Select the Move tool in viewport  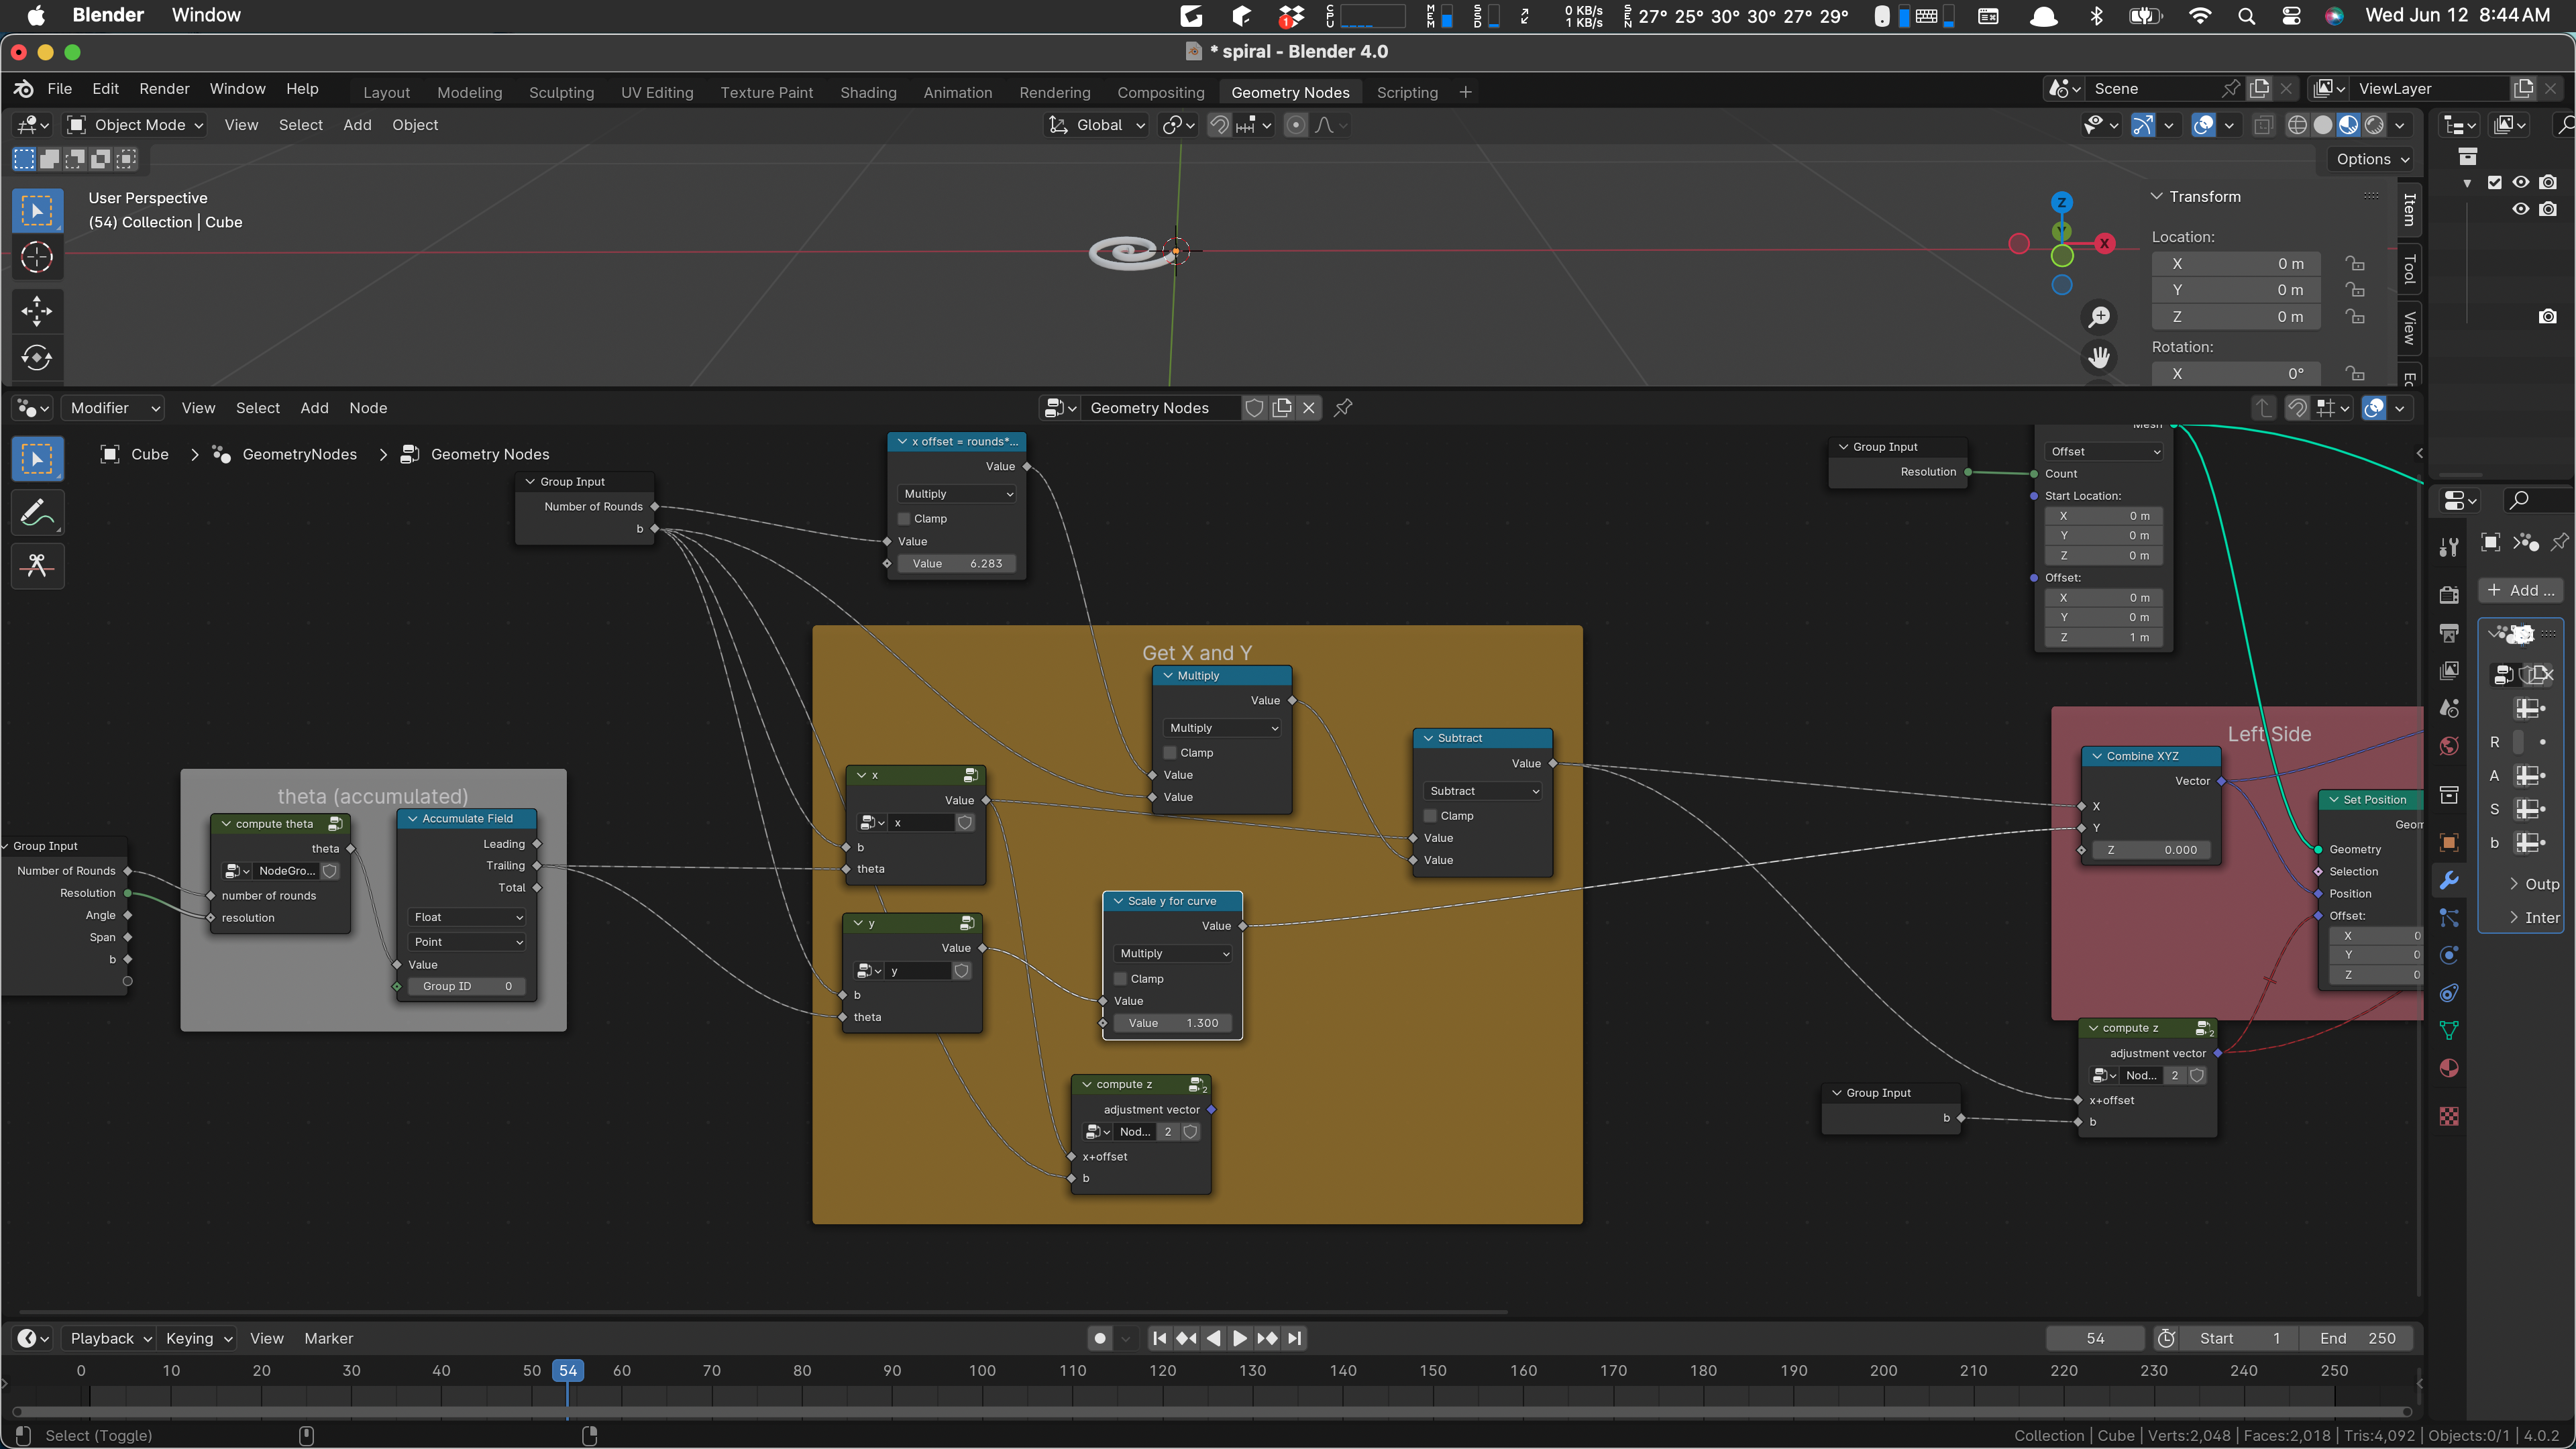point(37,311)
